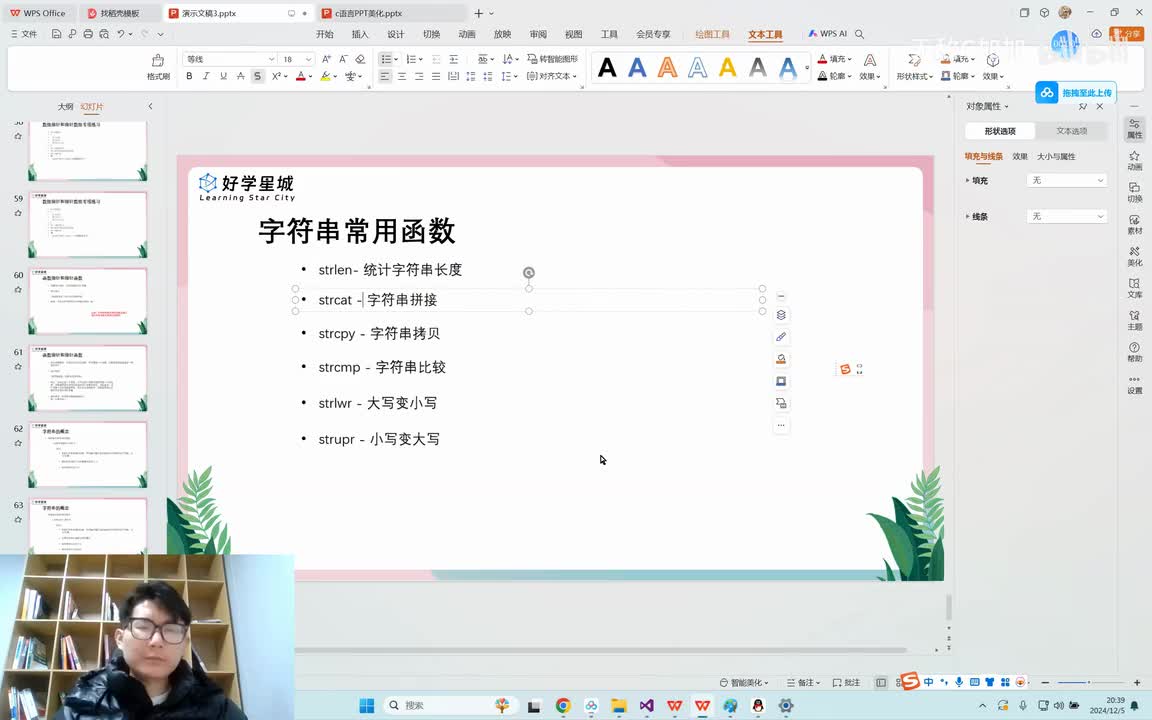Justify the text alignment

[x=436, y=76]
